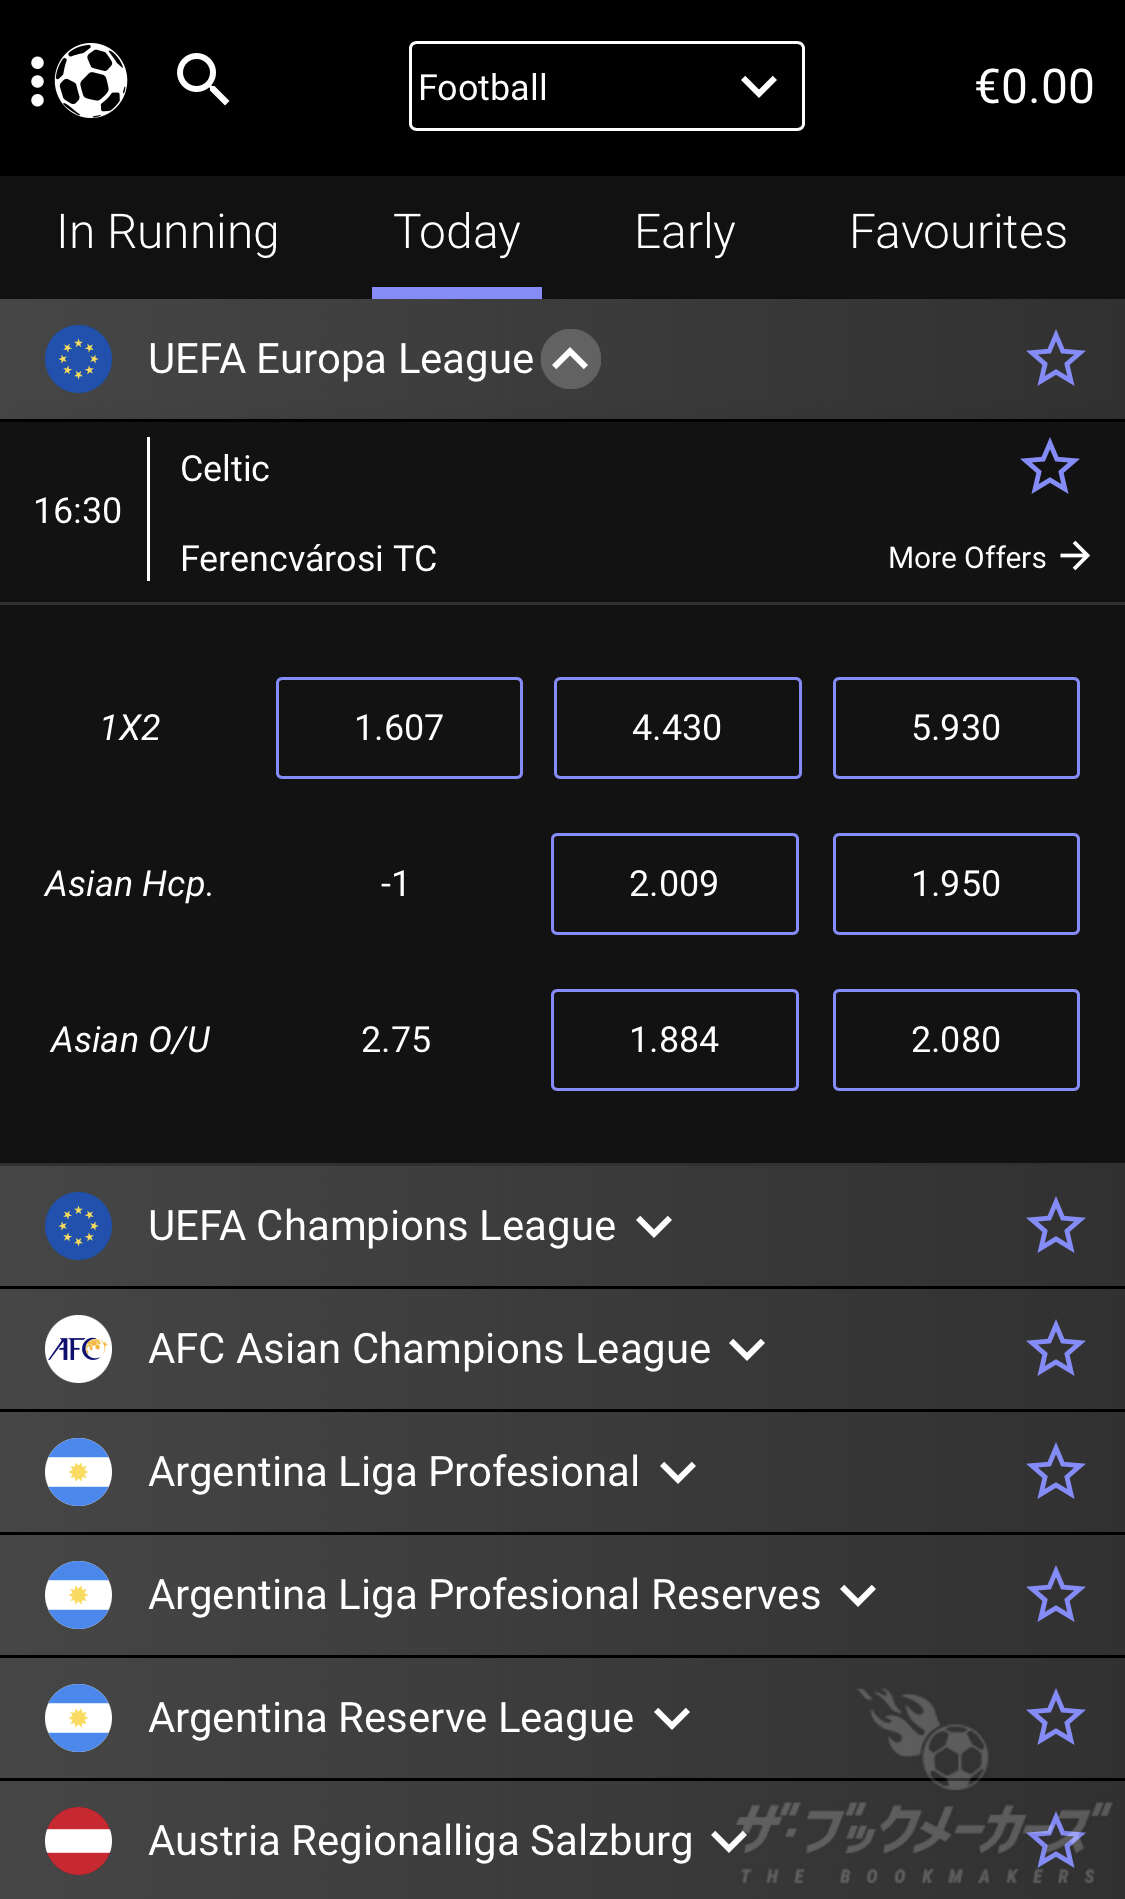
Task: Click the €0.00 account balance
Action: point(1033,87)
